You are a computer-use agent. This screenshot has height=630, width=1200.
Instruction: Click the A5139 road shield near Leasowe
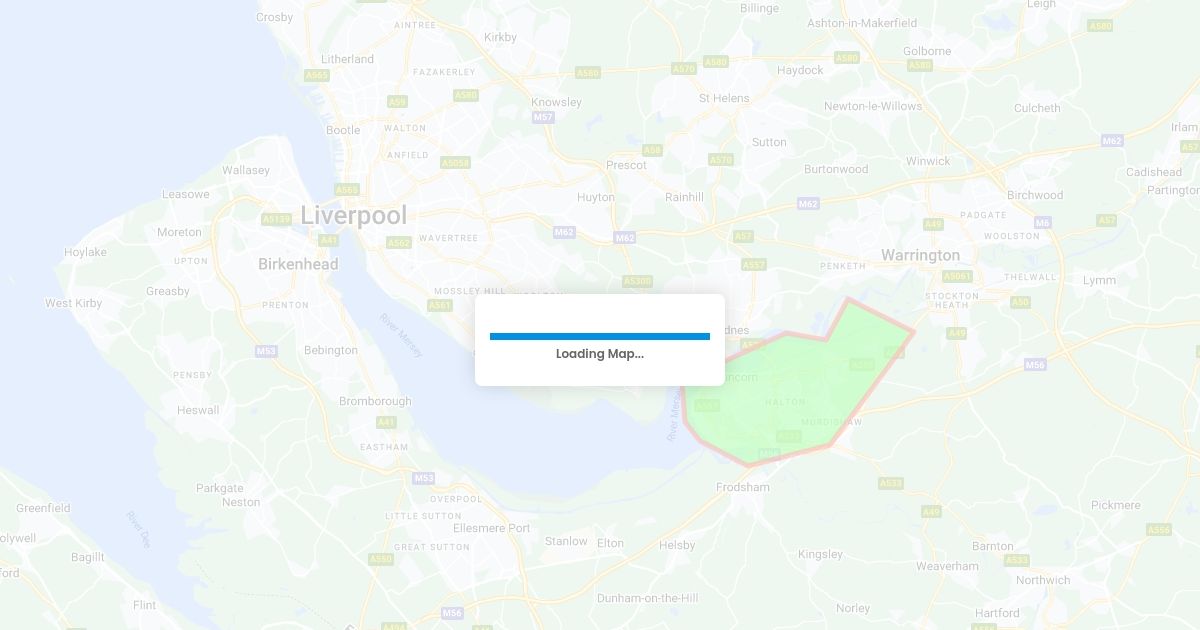click(276, 219)
